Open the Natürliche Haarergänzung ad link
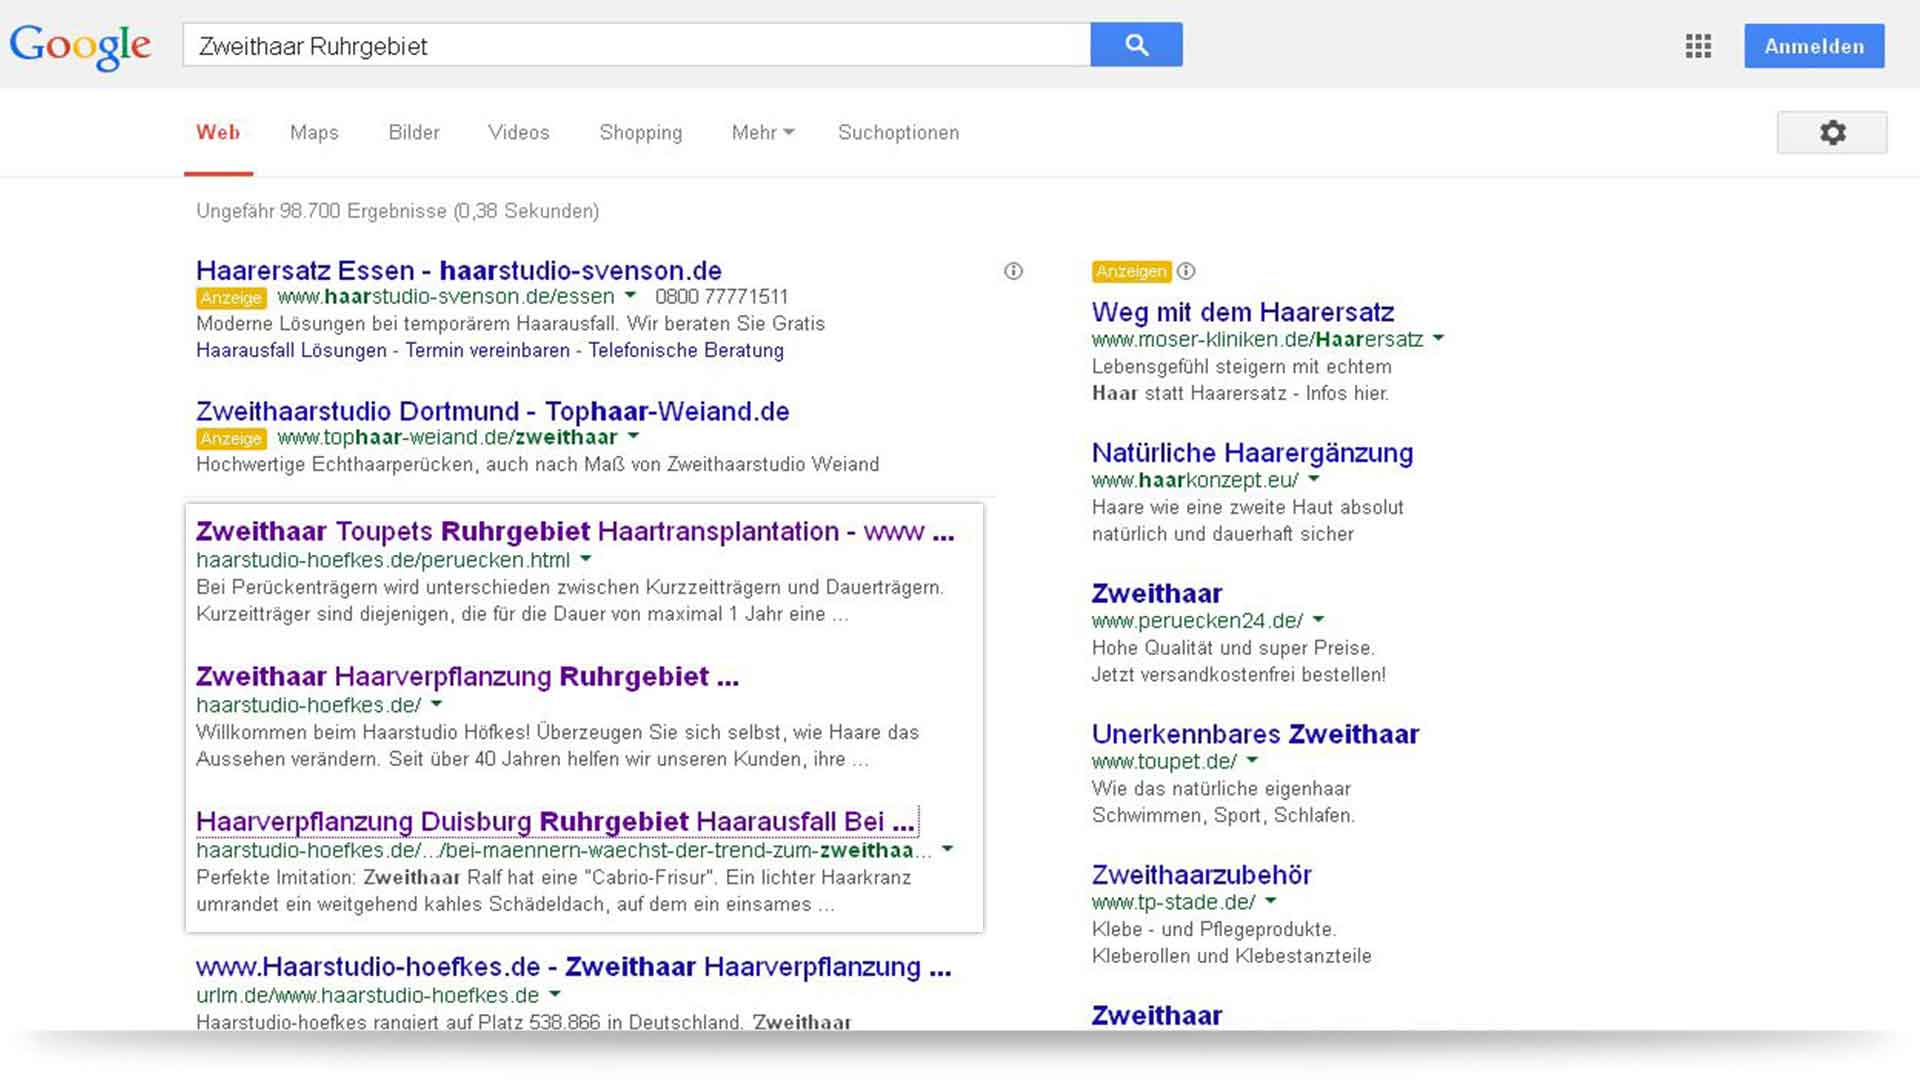The height and width of the screenshot is (1080, 1920). tap(1252, 453)
